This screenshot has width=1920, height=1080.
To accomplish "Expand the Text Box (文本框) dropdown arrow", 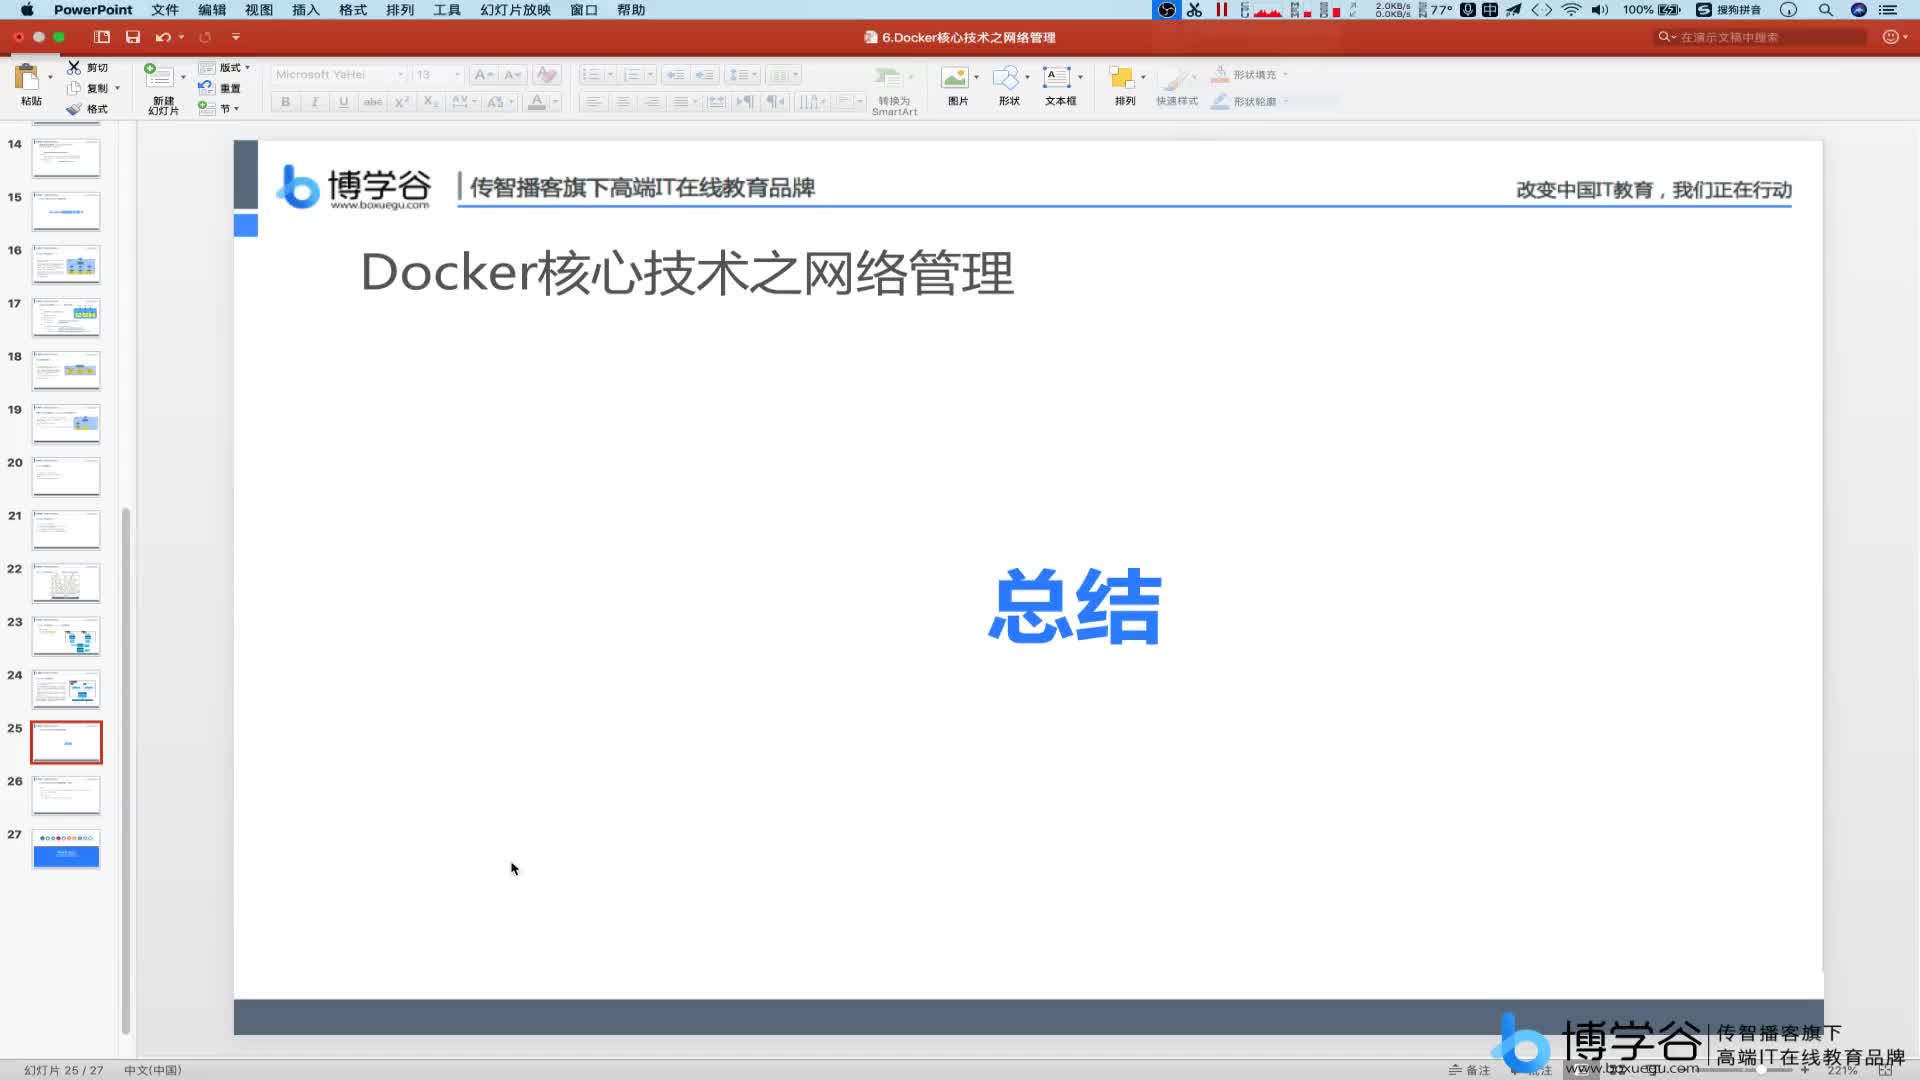I will point(1080,77).
